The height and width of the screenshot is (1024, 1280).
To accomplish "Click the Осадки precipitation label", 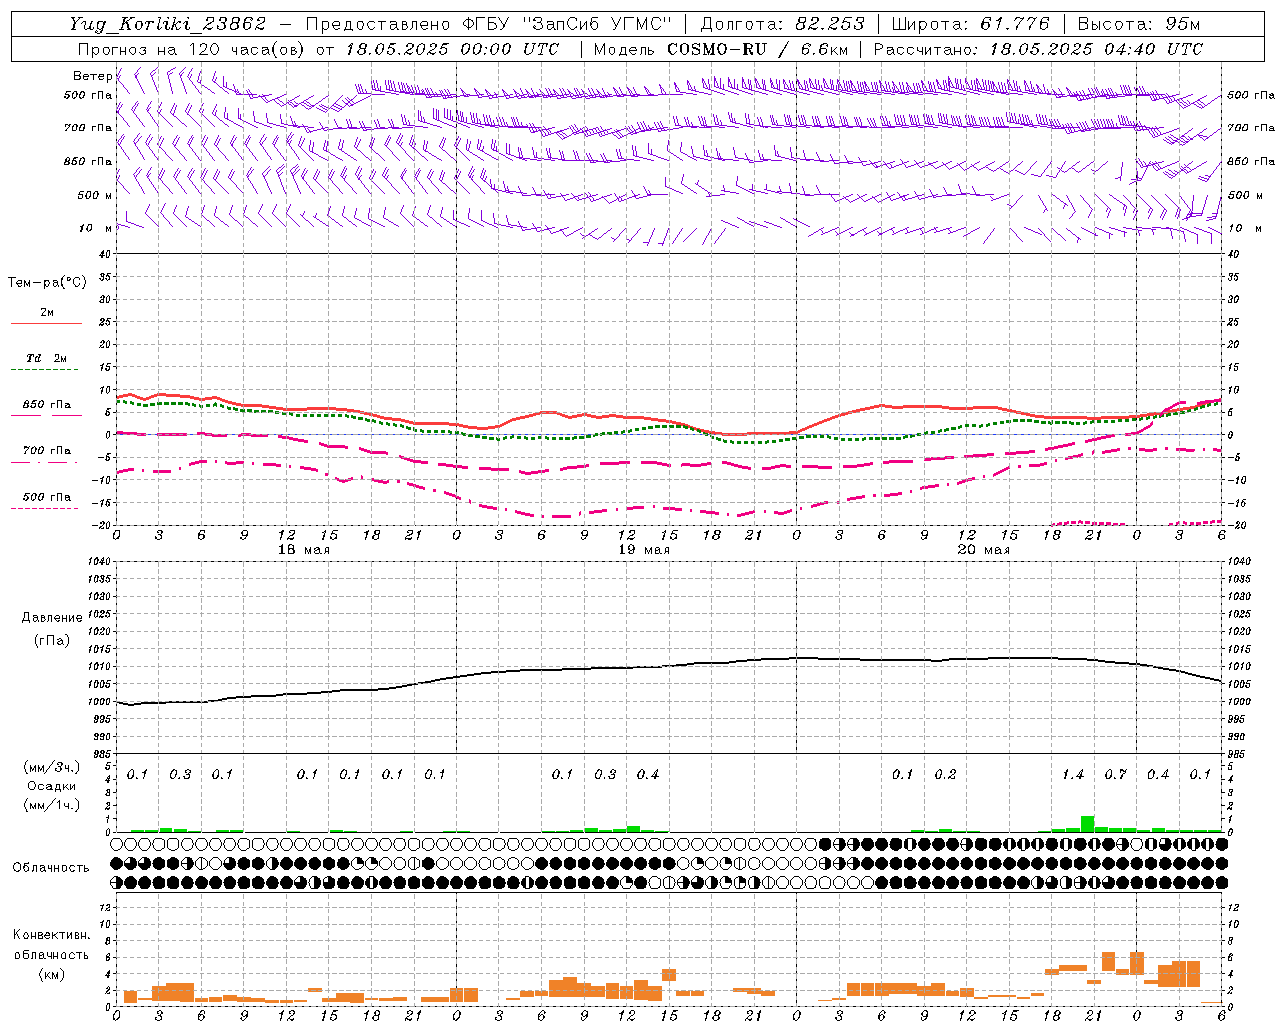I will [x=52, y=786].
